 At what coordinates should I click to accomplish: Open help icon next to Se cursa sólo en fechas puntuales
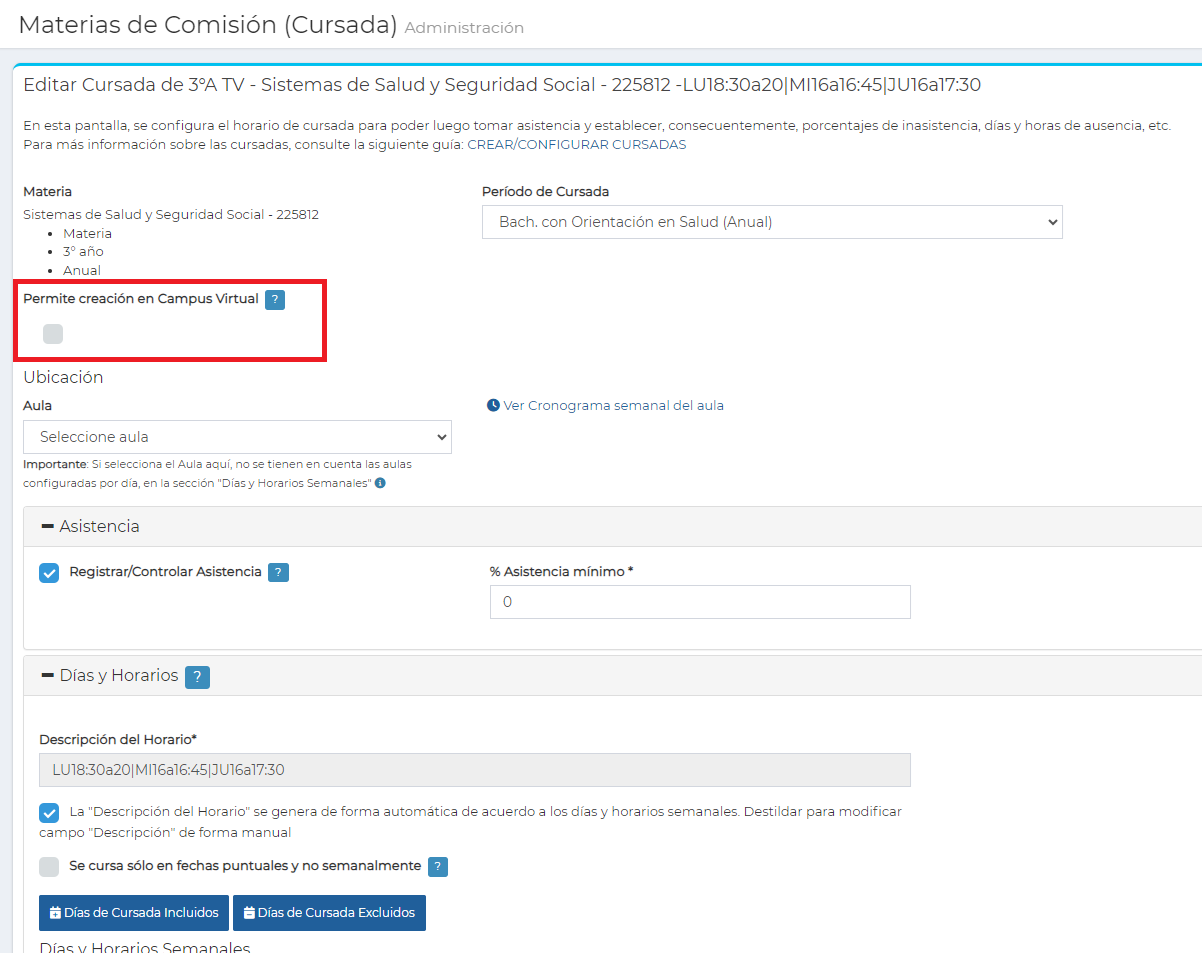point(438,867)
